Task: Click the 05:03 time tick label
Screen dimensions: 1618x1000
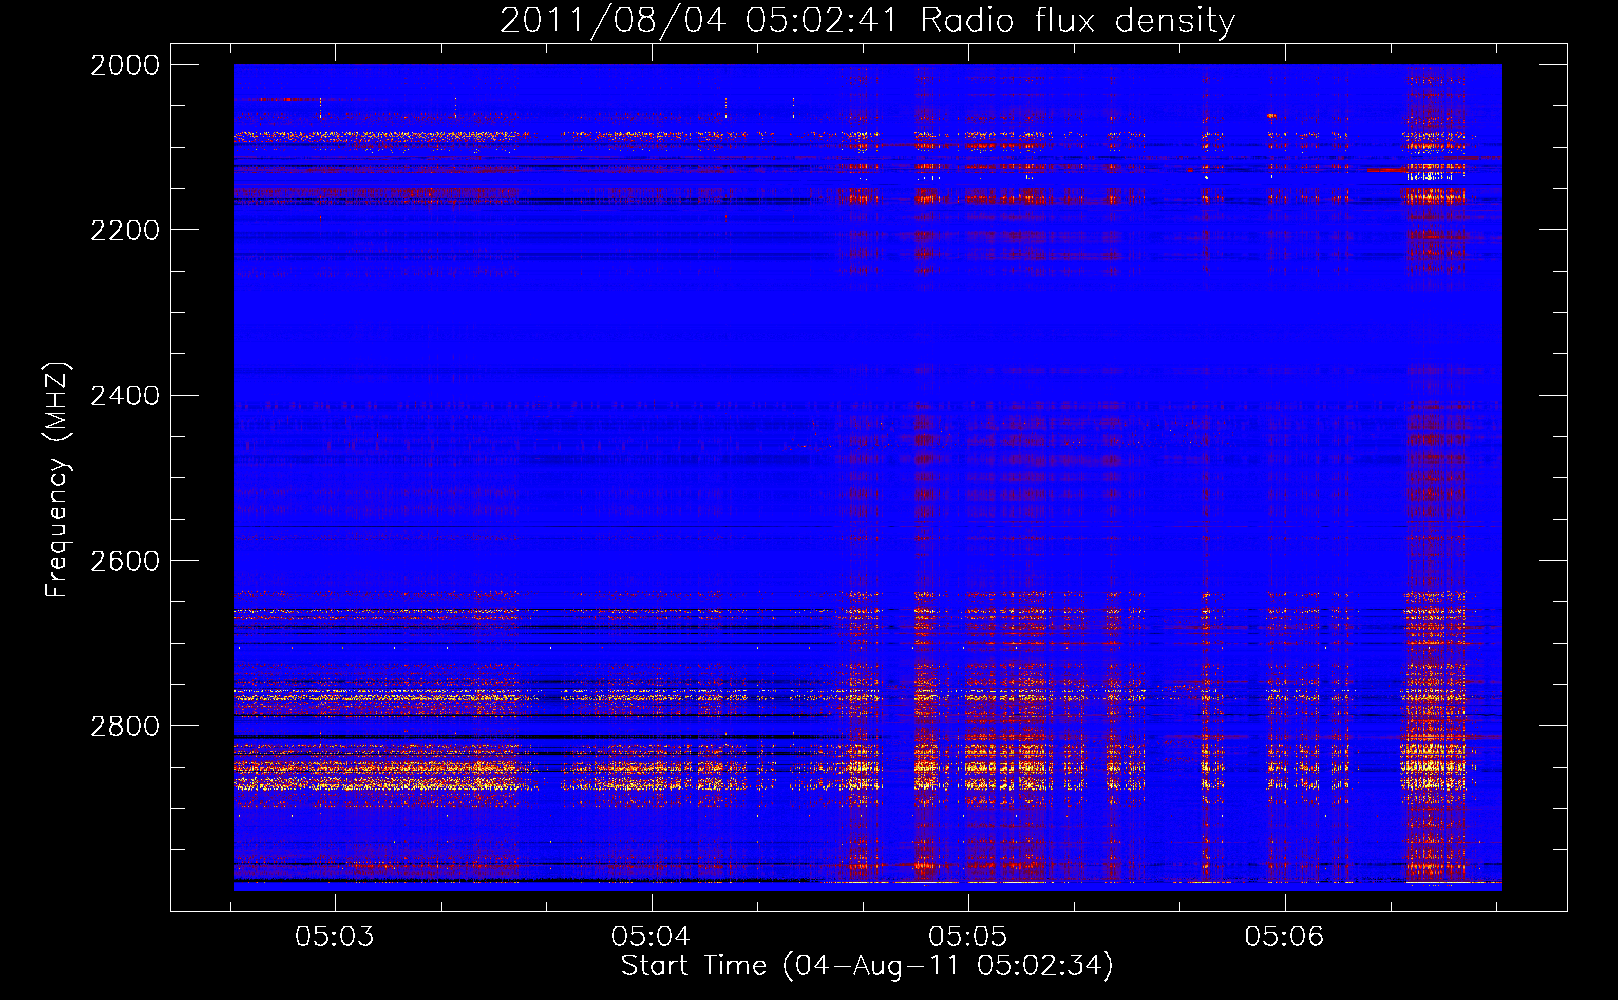Action: 335,936
